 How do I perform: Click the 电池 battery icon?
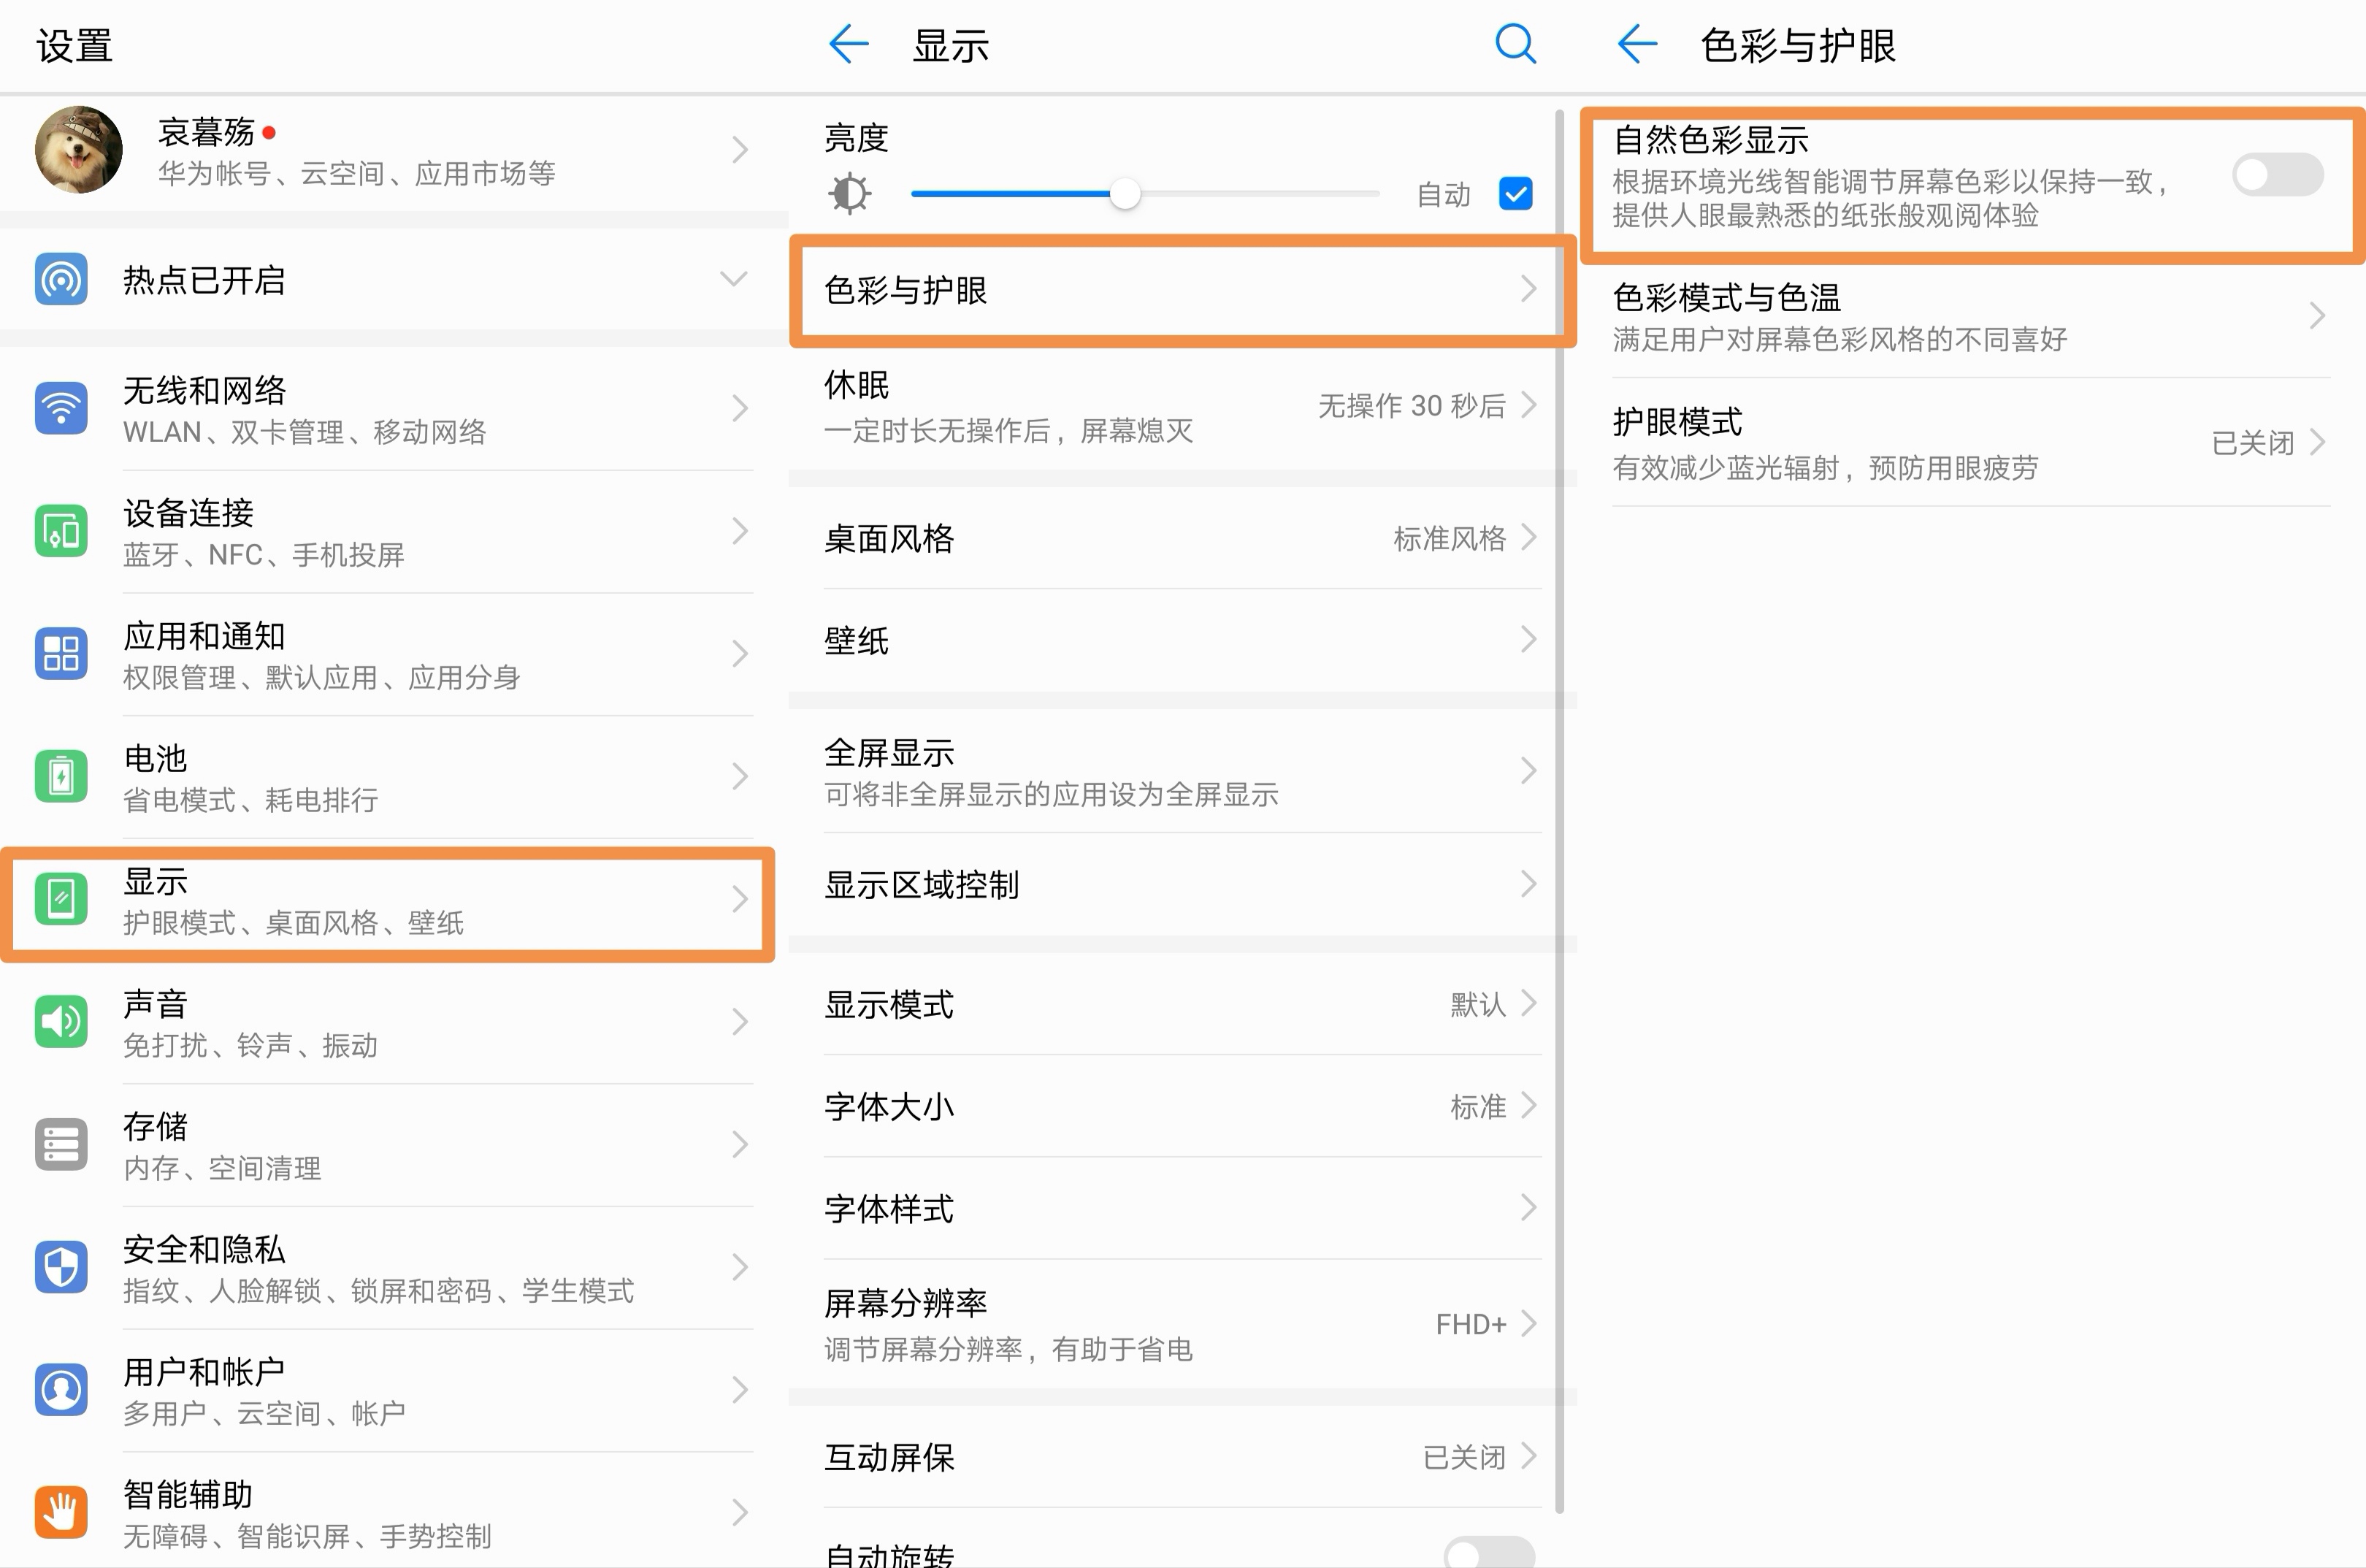coord(61,776)
